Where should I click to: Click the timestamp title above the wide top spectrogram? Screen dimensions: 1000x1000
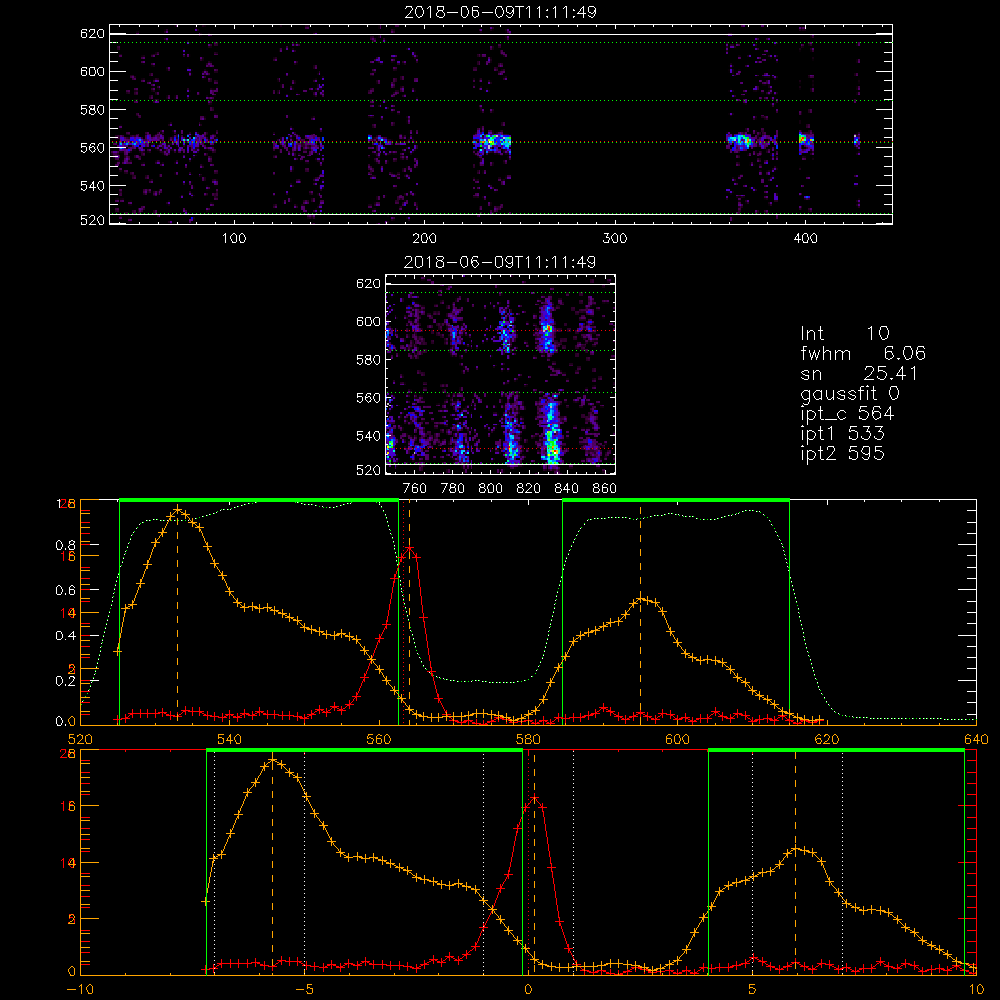point(500,12)
